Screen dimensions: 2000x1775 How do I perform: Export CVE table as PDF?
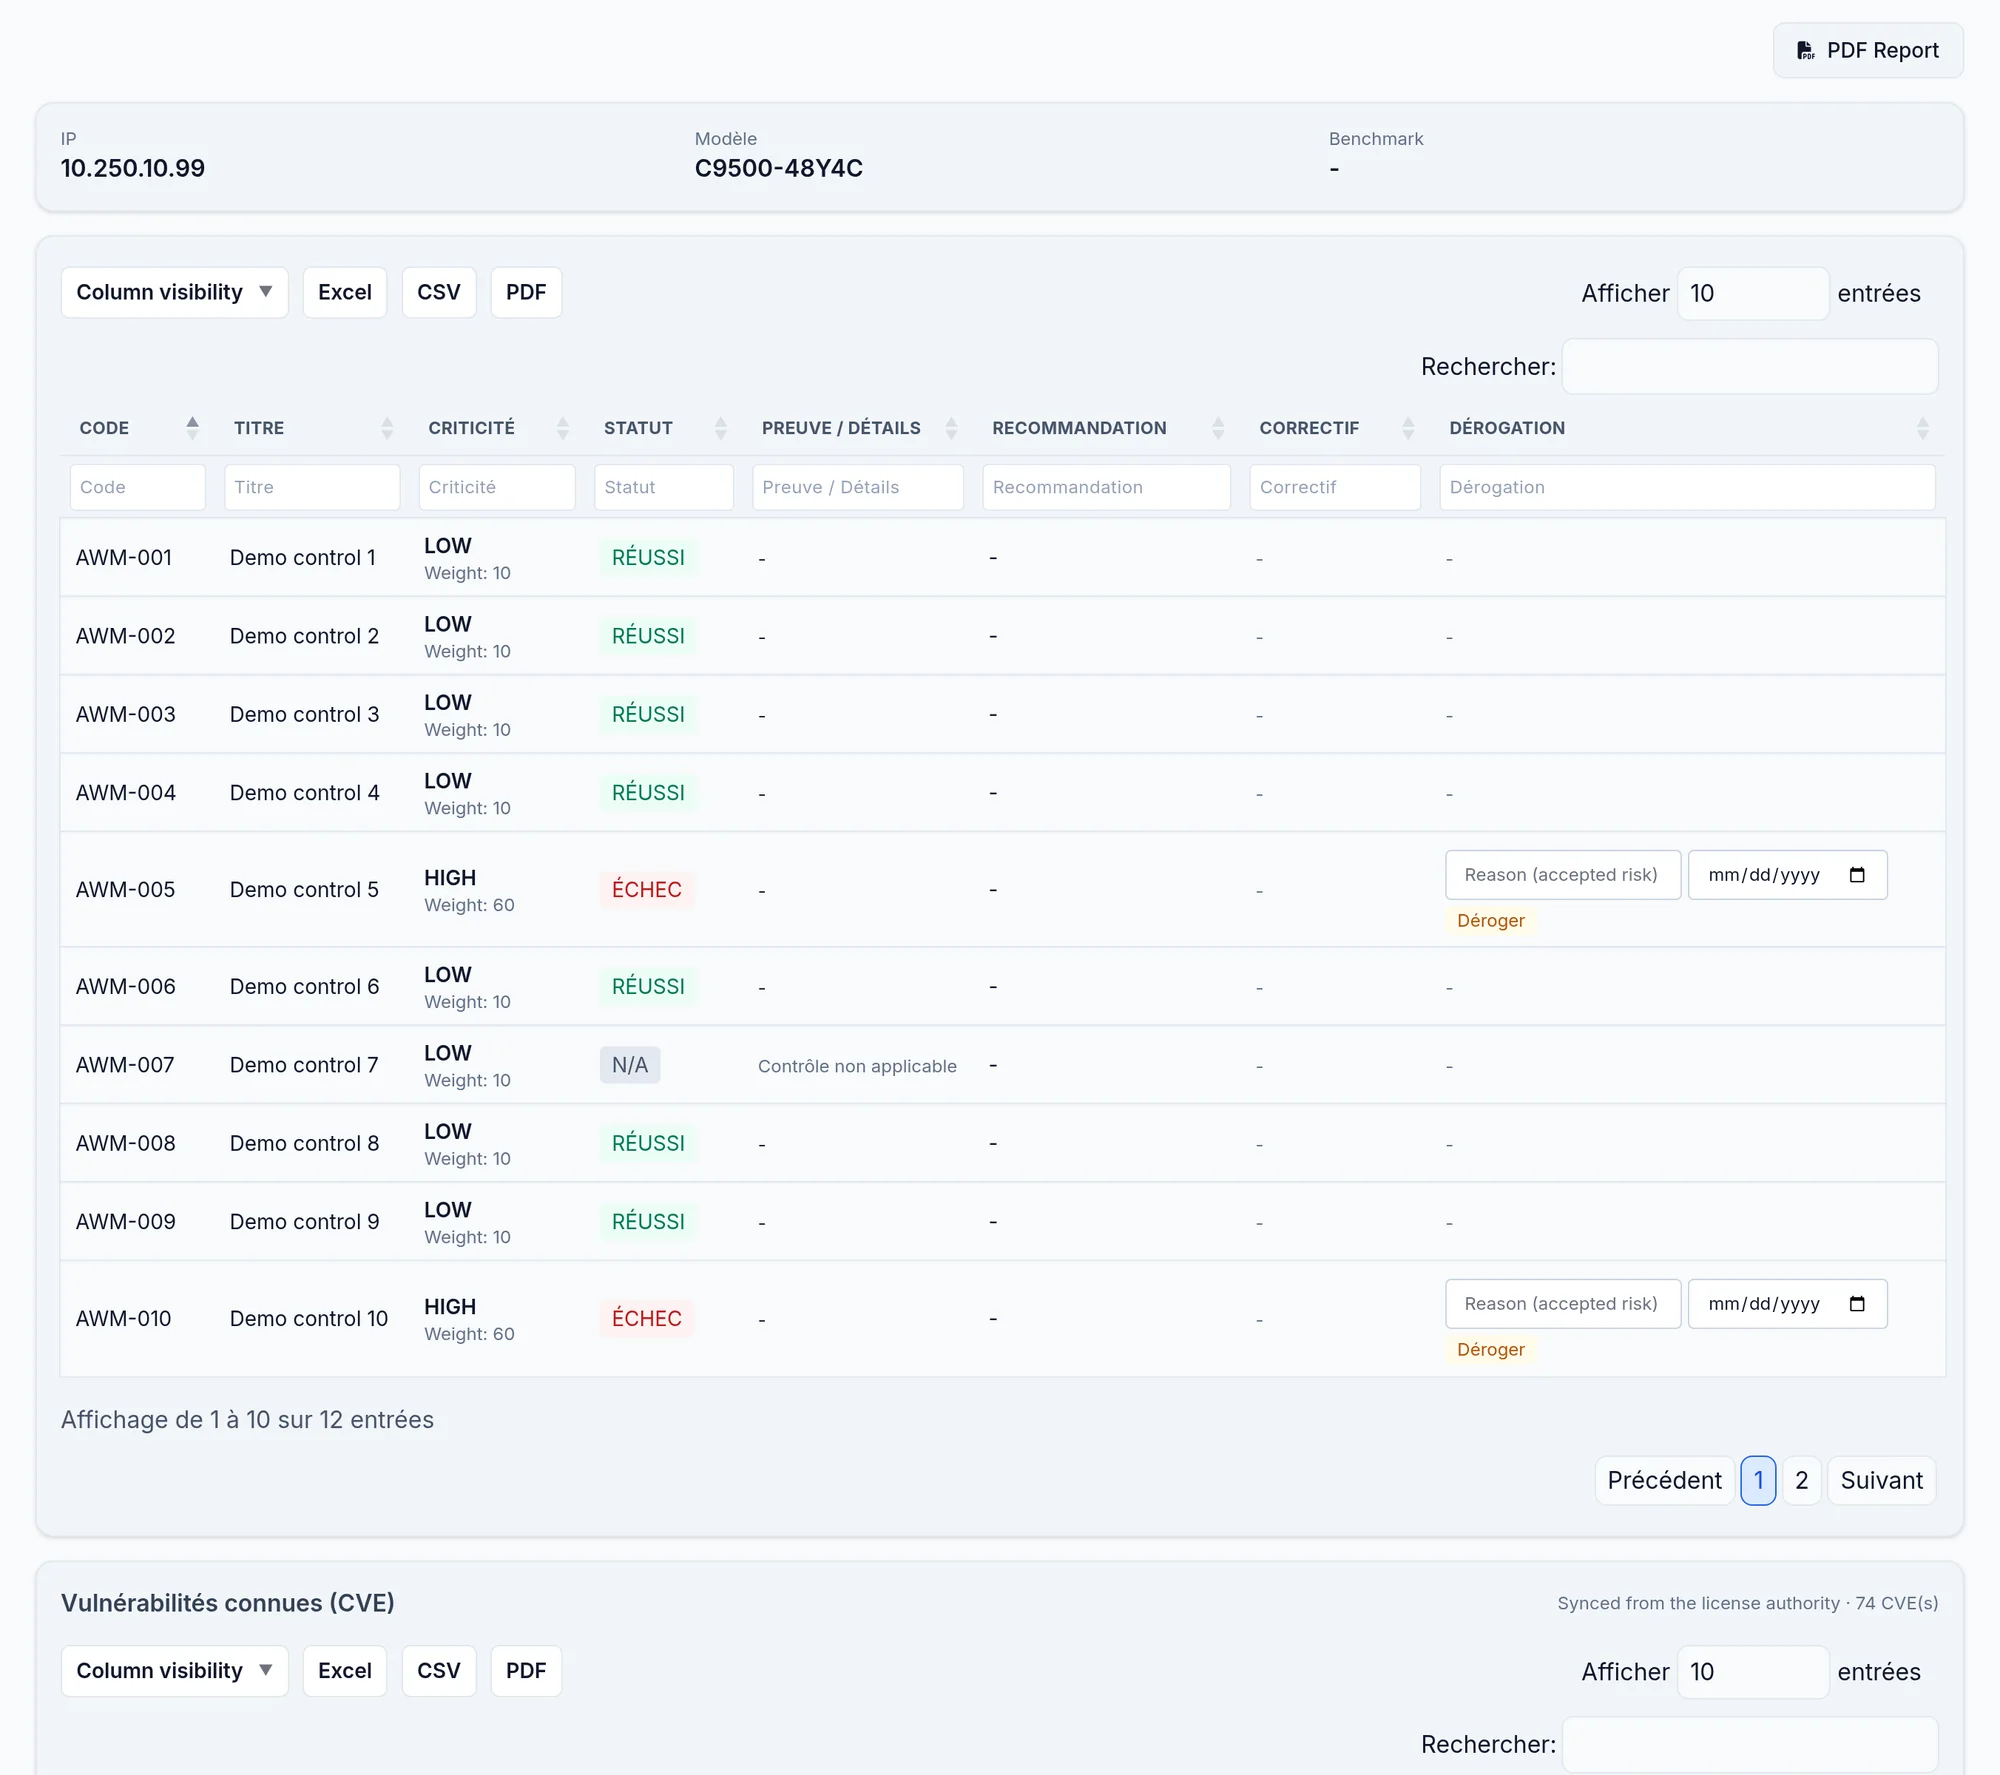point(526,1671)
